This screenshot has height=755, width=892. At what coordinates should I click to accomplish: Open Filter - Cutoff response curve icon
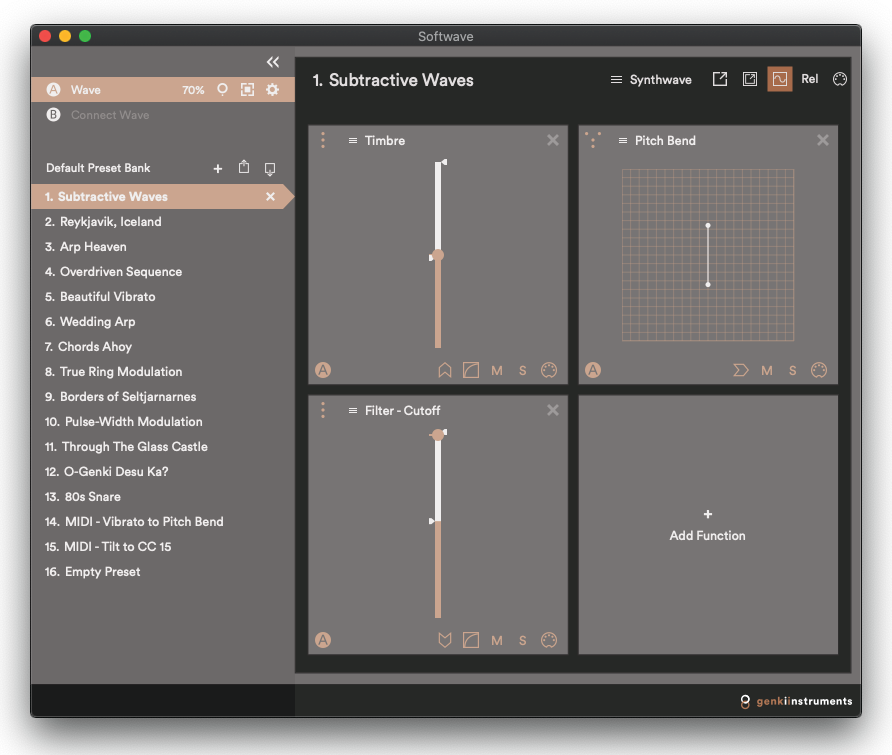pos(471,640)
